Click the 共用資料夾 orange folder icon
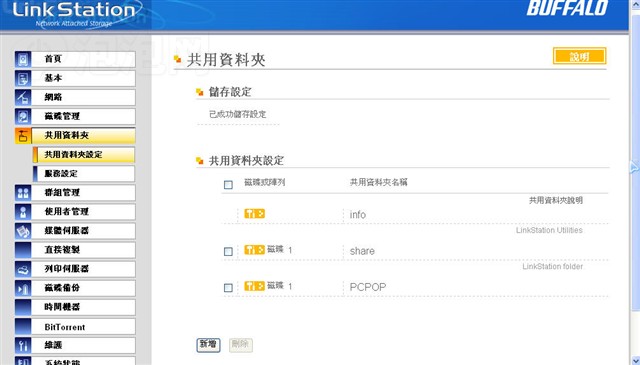Image resolution: width=640 pixels, height=365 pixels. pos(23,136)
